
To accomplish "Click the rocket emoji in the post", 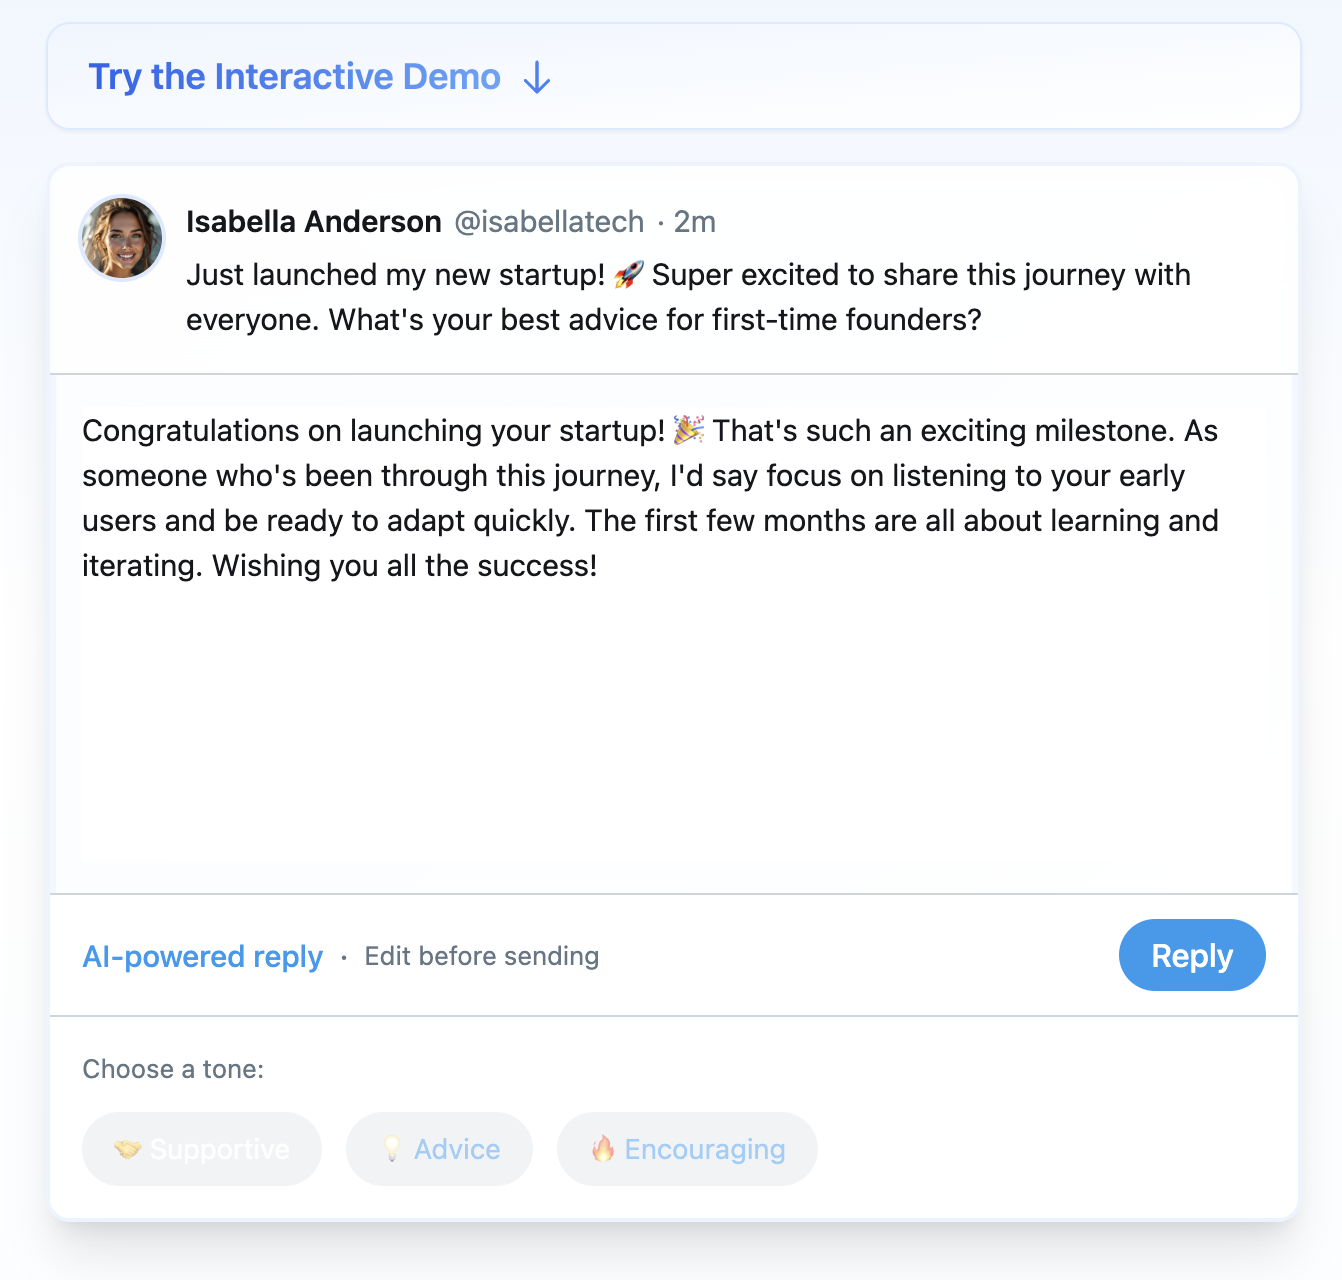I will pyautogui.click(x=629, y=275).
